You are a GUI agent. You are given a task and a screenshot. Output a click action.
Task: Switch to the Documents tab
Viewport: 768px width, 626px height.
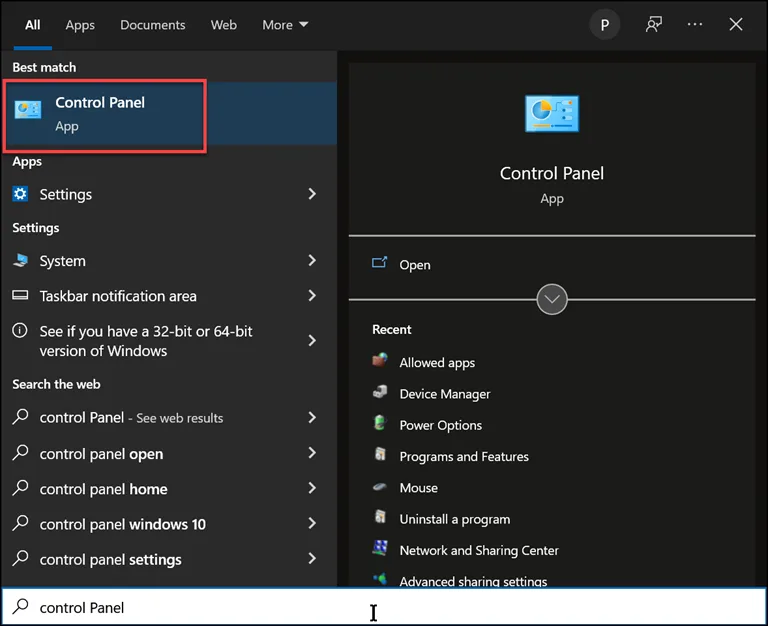pyautogui.click(x=153, y=25)
